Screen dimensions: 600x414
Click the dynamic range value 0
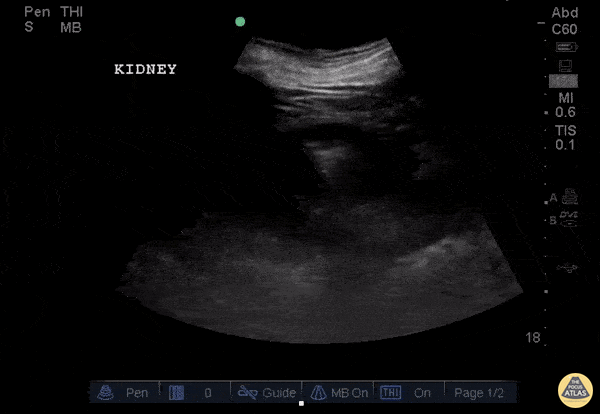click(208, 393)
